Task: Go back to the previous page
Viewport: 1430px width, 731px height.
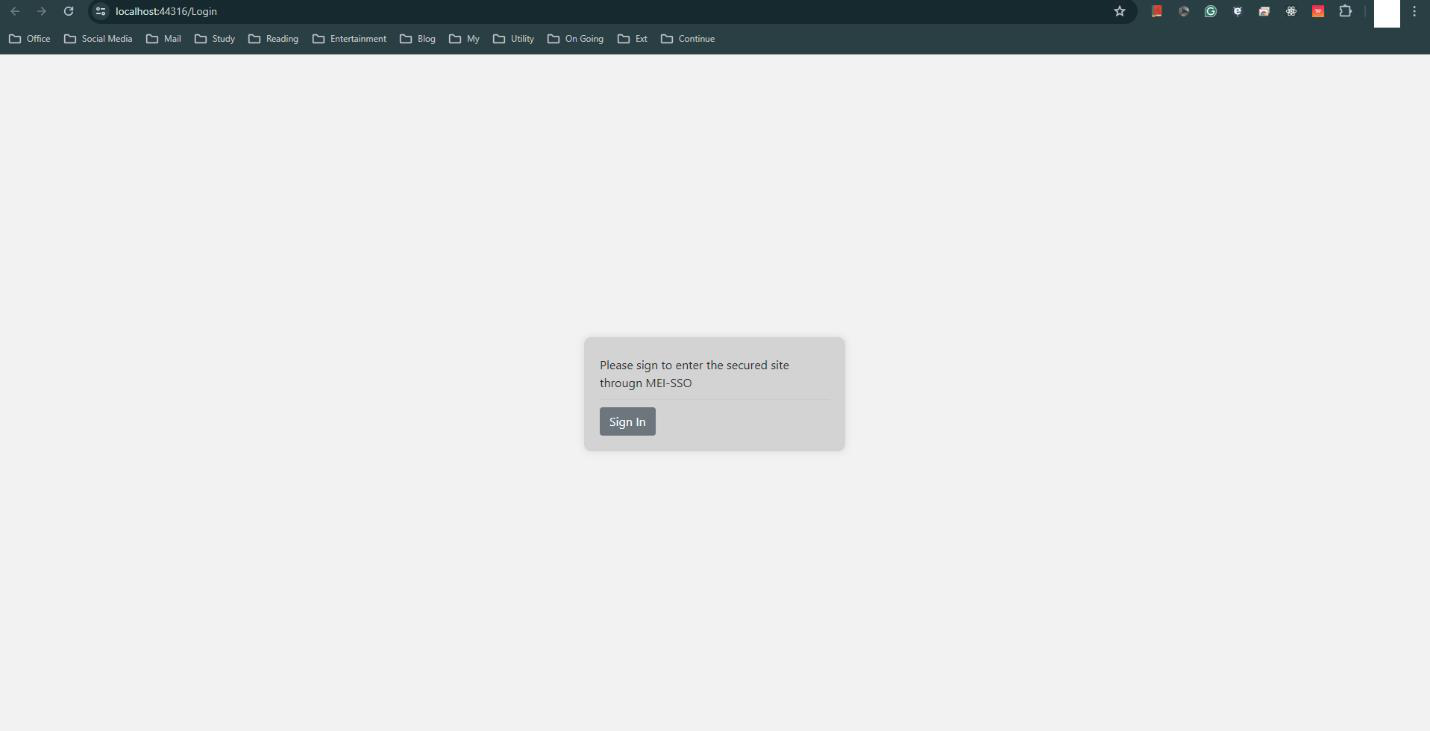Action: [15, 11]
